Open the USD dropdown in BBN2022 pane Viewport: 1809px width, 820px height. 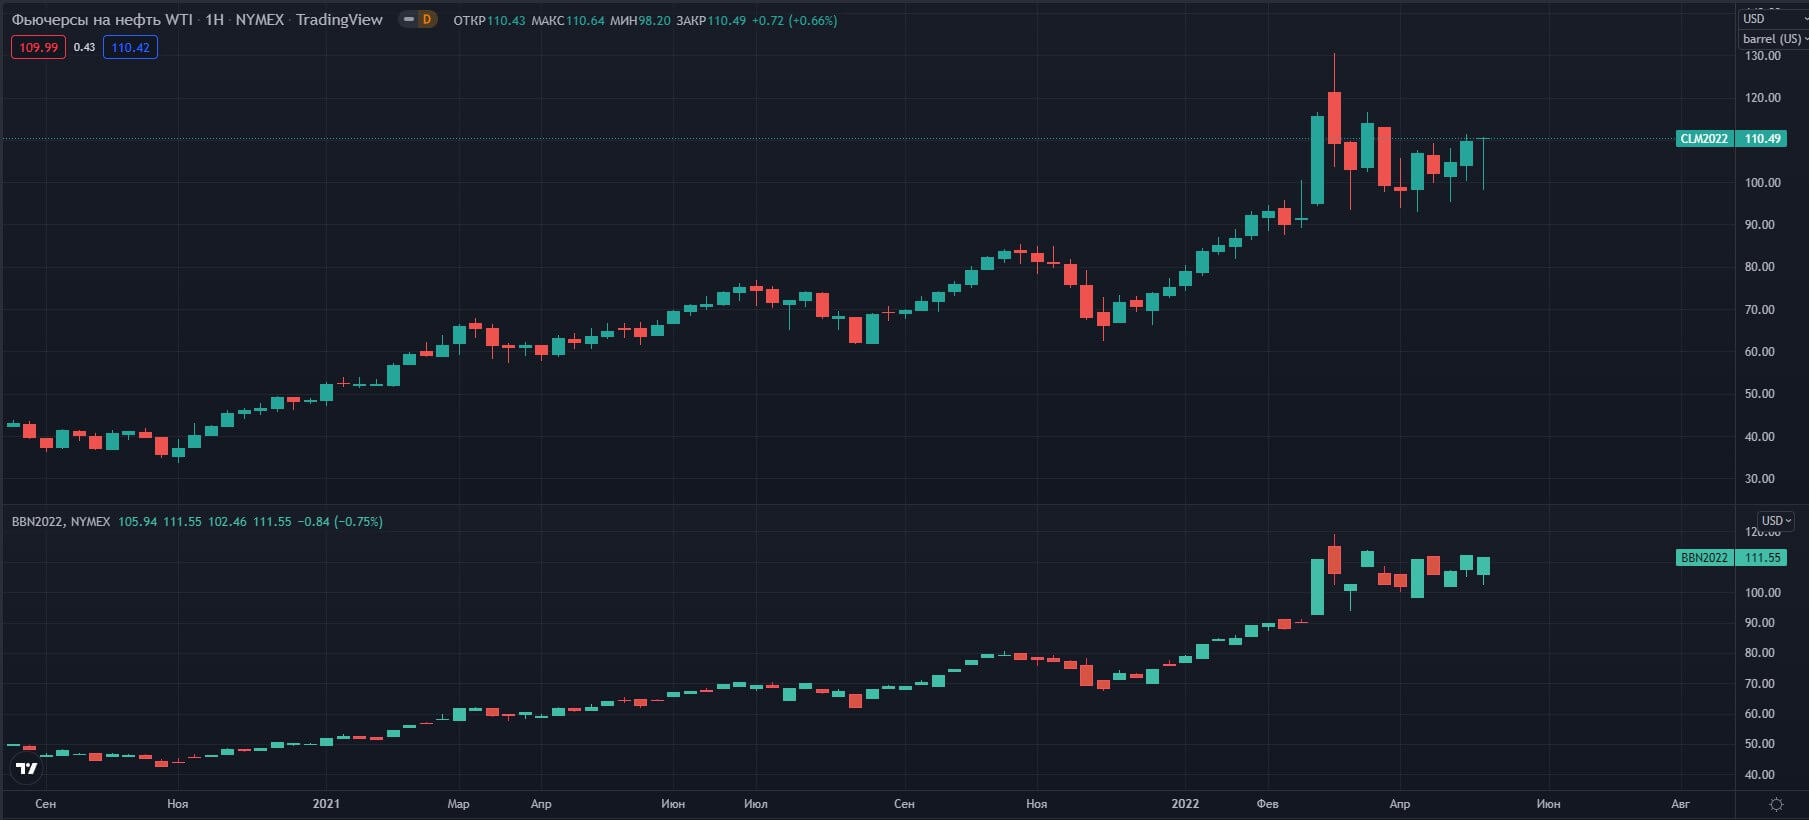click(x=1776, y=521)
